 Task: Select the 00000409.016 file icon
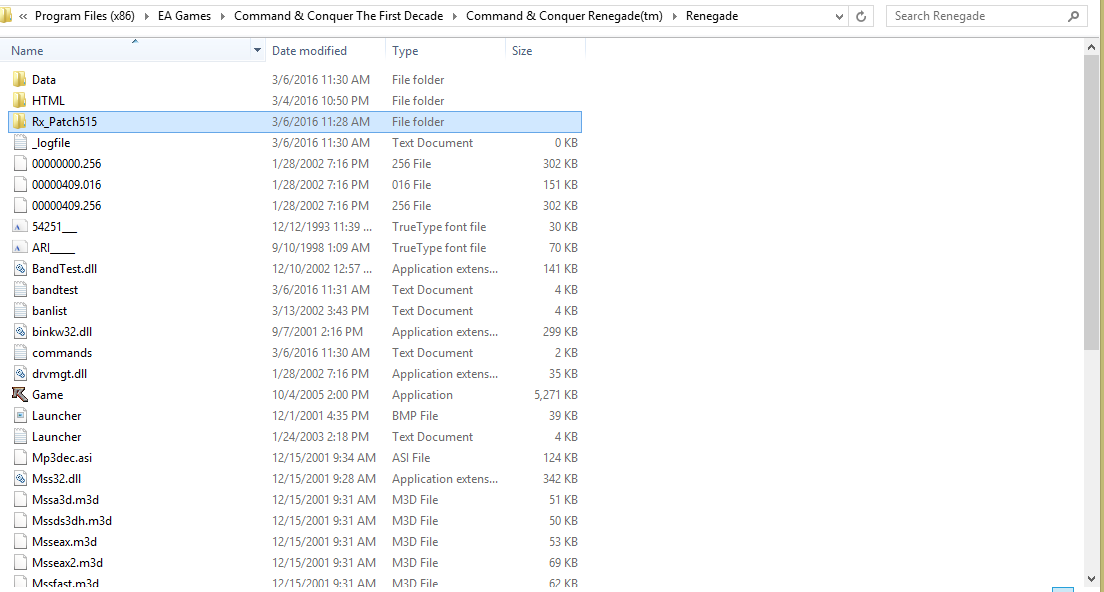[20, 185]
